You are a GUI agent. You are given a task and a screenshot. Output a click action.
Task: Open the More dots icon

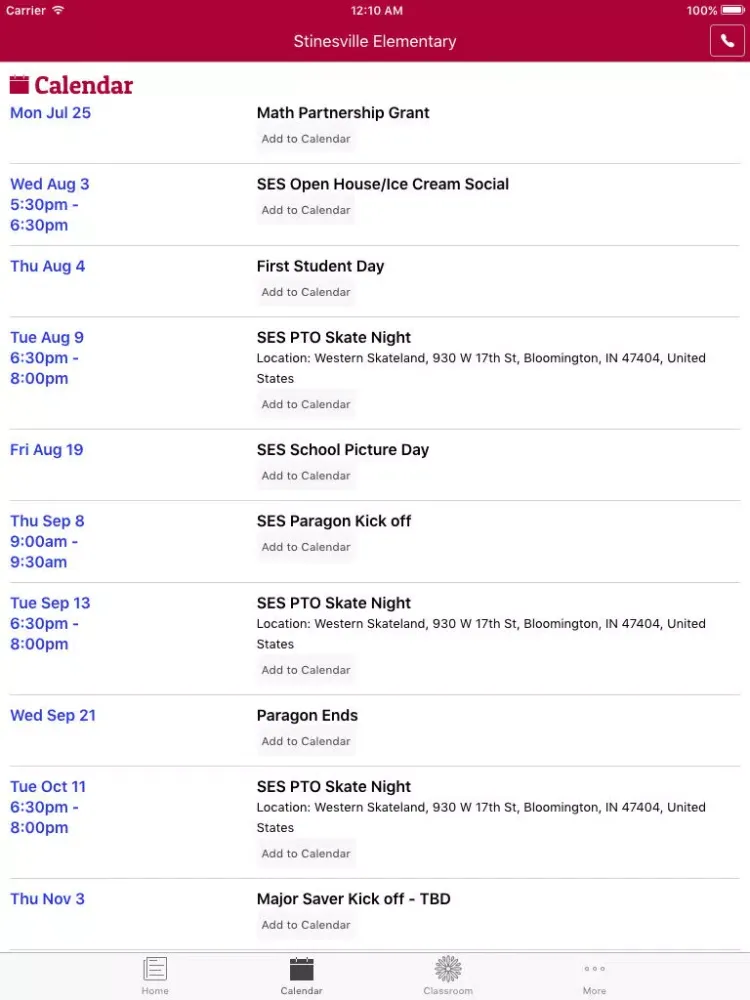pyautogui.click(x=594, y=969)
